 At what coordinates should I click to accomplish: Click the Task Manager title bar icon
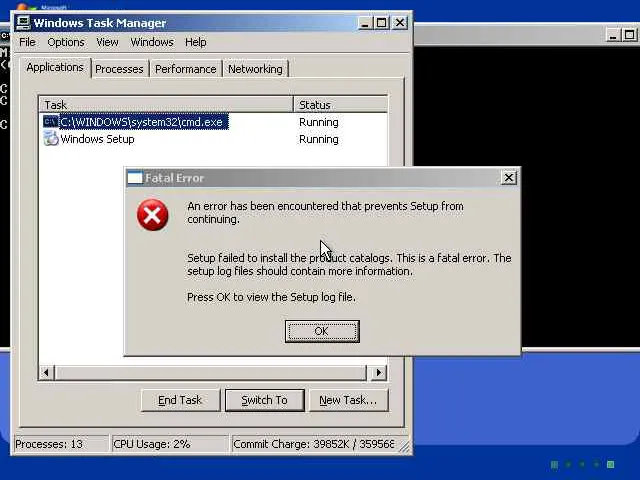coord(23,23)
